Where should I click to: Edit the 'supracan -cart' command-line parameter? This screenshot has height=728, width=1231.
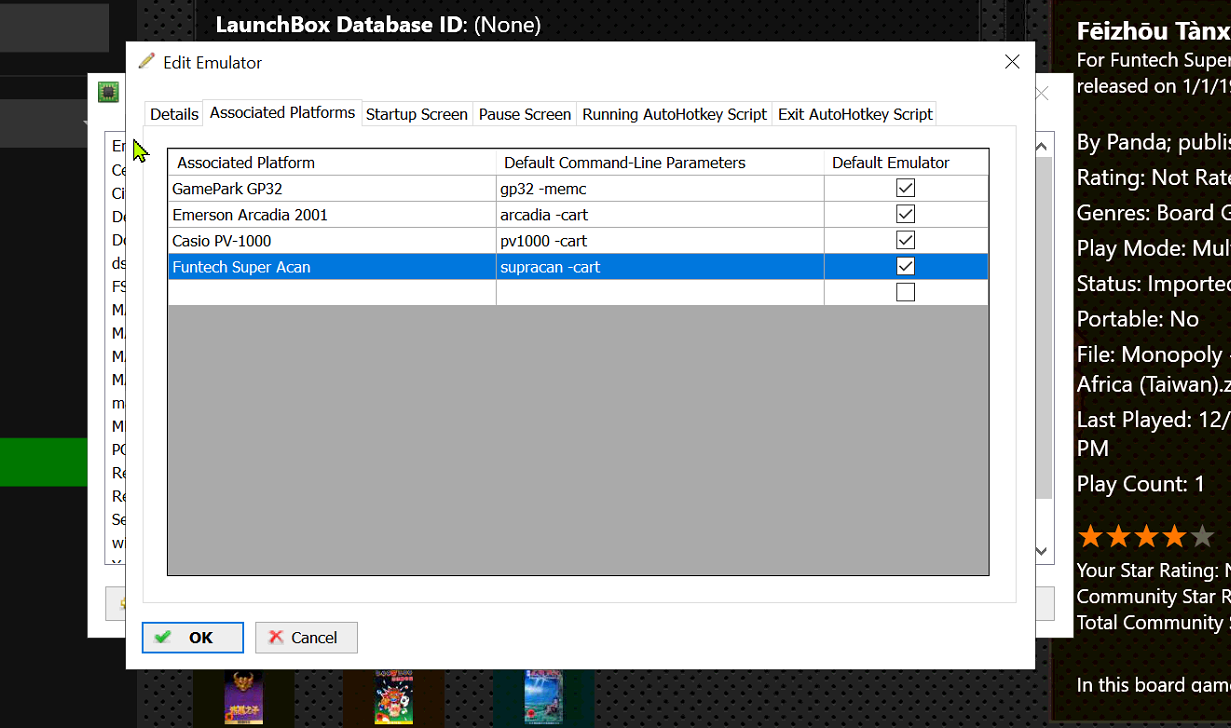[x=660, y=266]
